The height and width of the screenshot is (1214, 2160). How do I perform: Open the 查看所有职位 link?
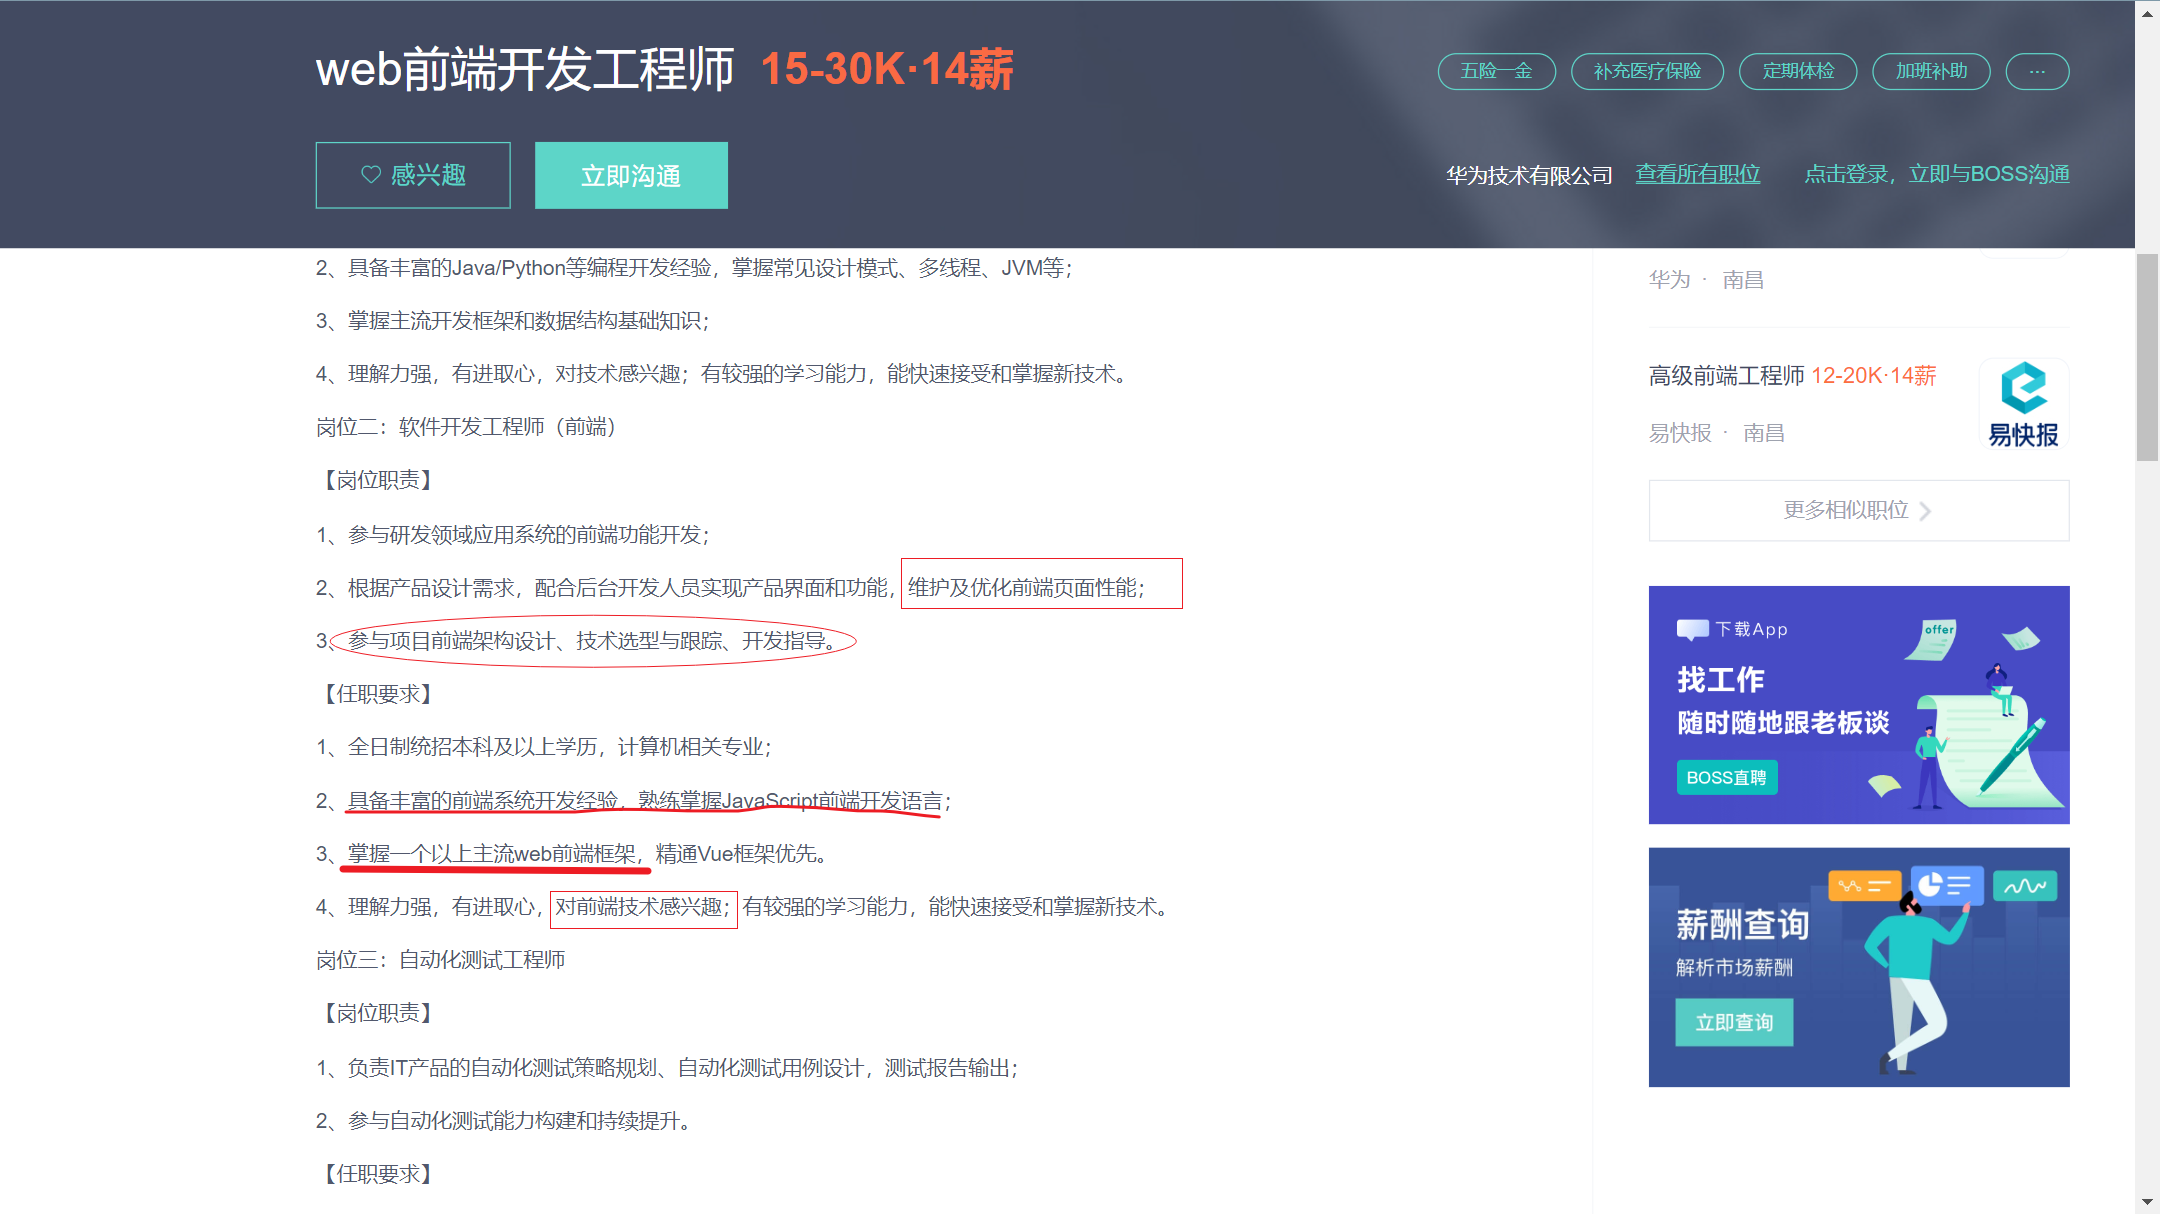(x=1697, y=174)
